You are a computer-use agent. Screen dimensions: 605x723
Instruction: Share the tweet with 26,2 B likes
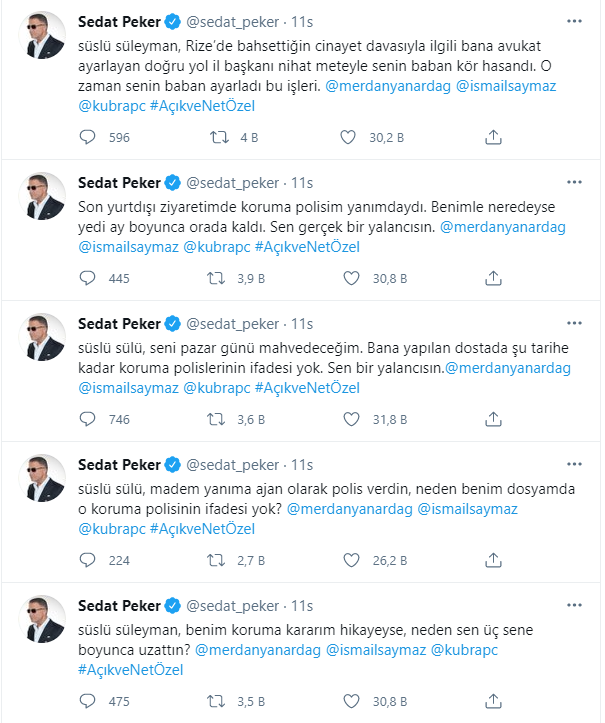[492, 560]
